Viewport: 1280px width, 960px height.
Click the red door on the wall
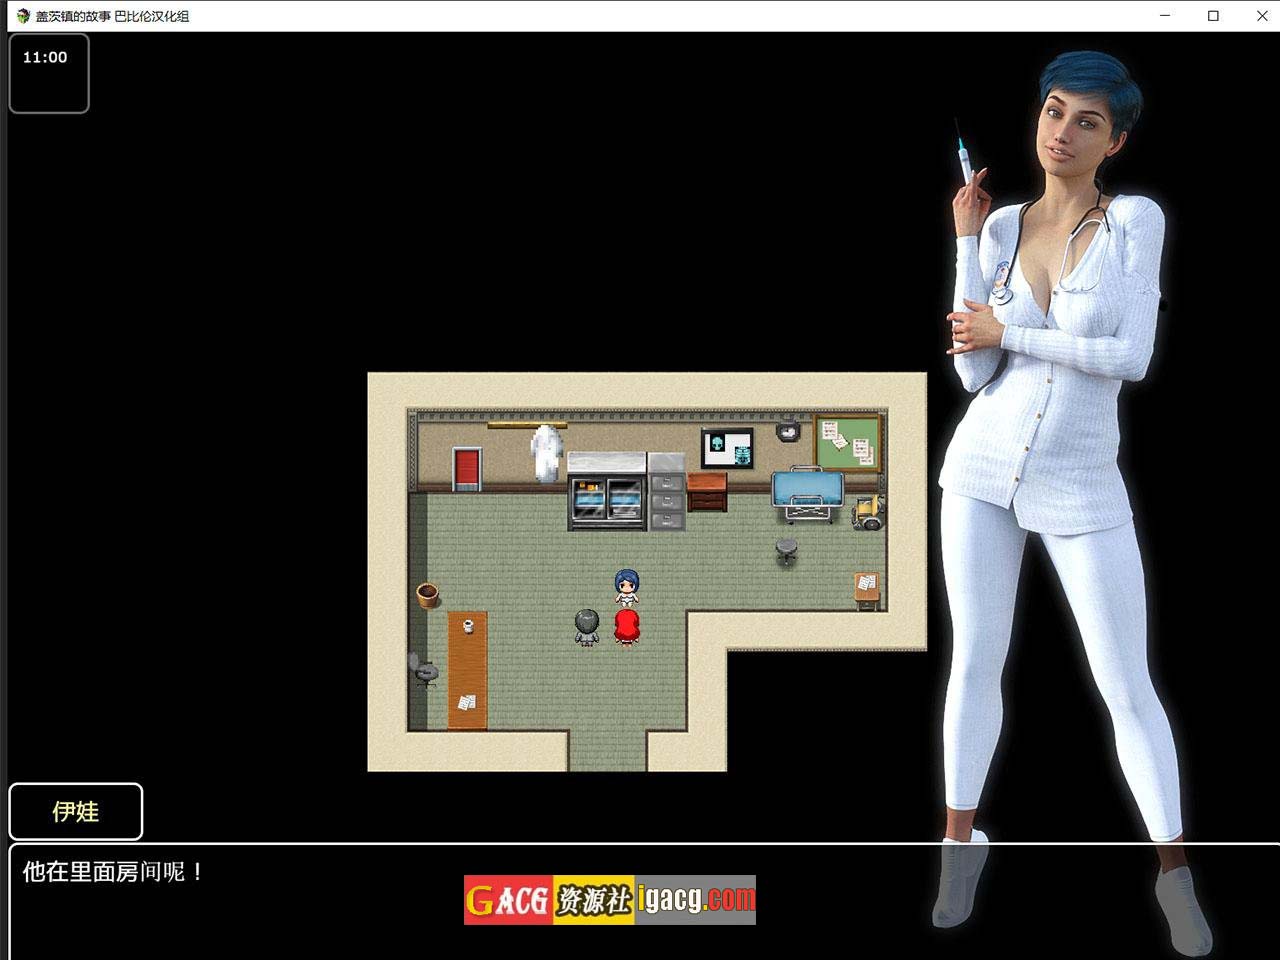click(467, 468)
